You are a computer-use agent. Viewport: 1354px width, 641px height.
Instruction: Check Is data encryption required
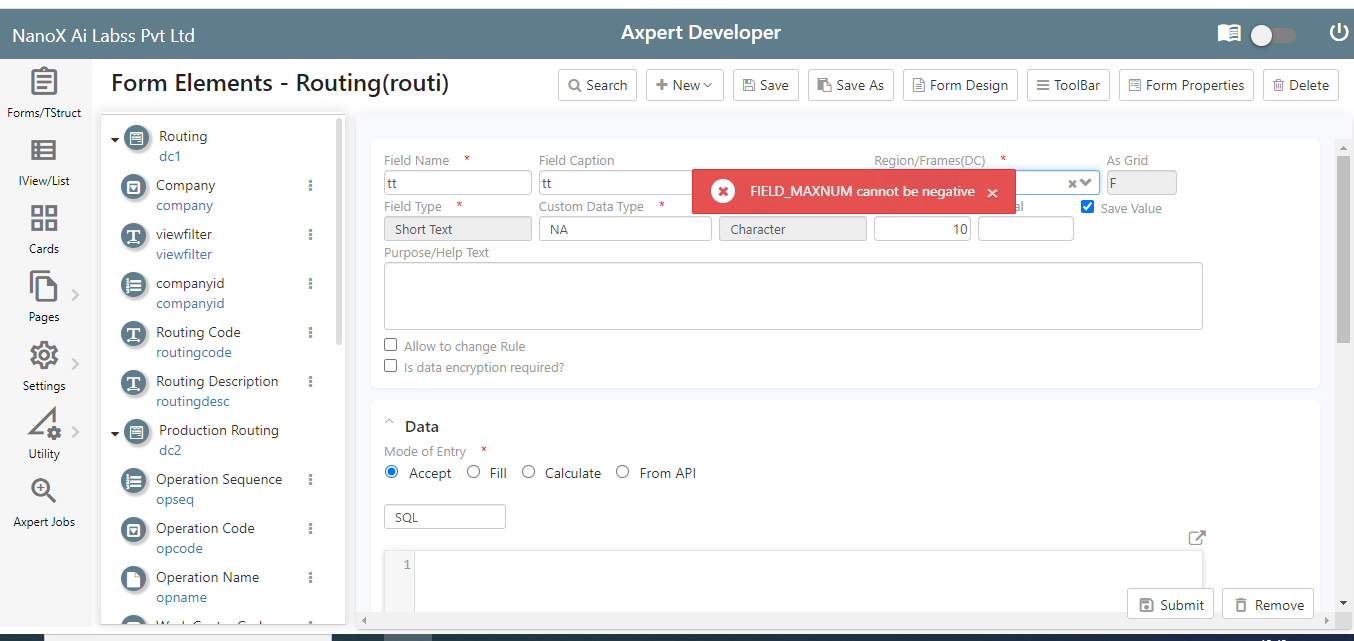click(x=391, y=367)
